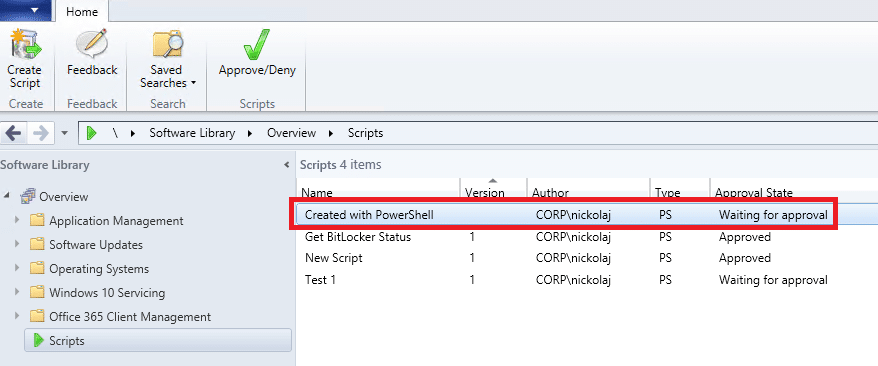Screen dimensions: 878x366
Task: Click Approved state of New Script
Action: tap(745, 259)
